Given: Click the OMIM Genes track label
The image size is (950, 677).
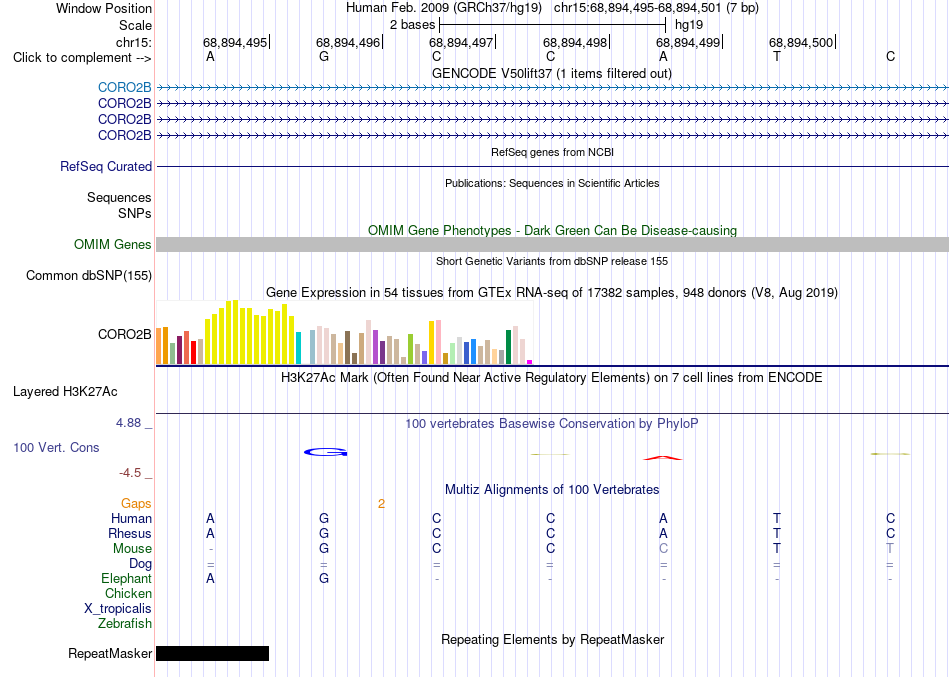Looking at the screenshot, I should (x=112, y=245).
